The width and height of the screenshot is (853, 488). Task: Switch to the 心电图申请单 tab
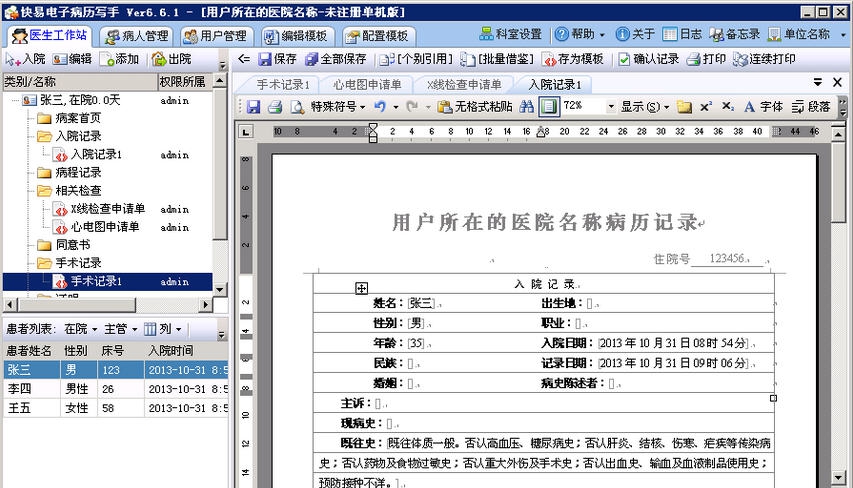(x=367, y=84)
